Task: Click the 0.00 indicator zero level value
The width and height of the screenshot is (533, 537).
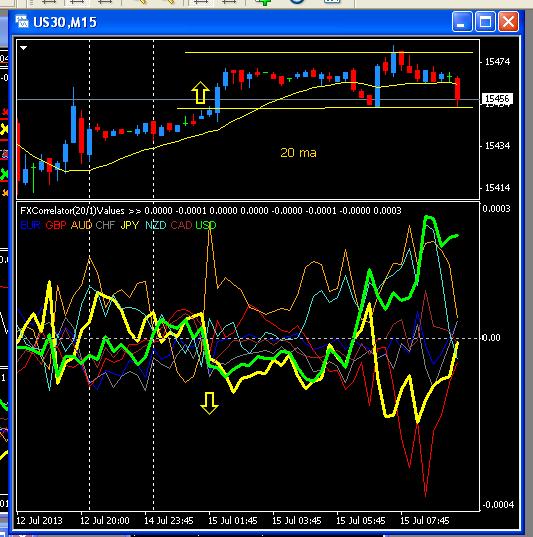Action: [491, 338]
